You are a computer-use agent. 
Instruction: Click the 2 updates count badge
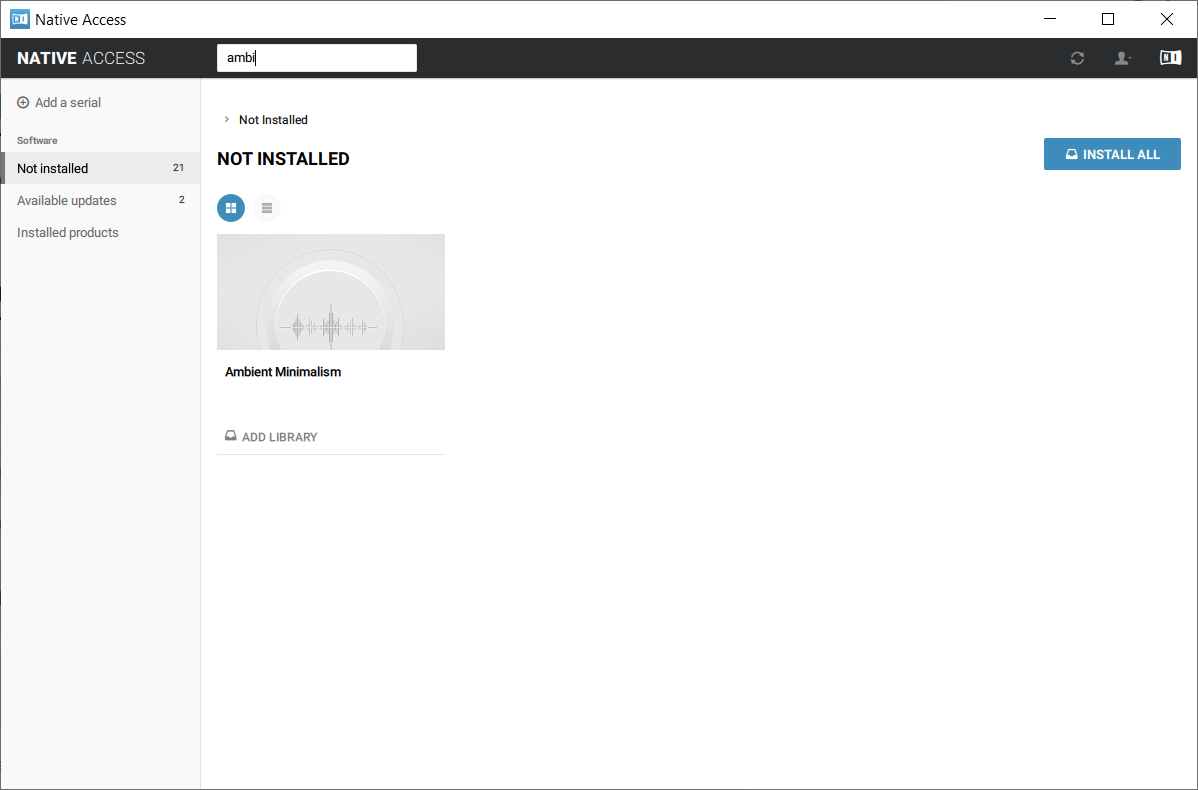[x=181, y=199]
